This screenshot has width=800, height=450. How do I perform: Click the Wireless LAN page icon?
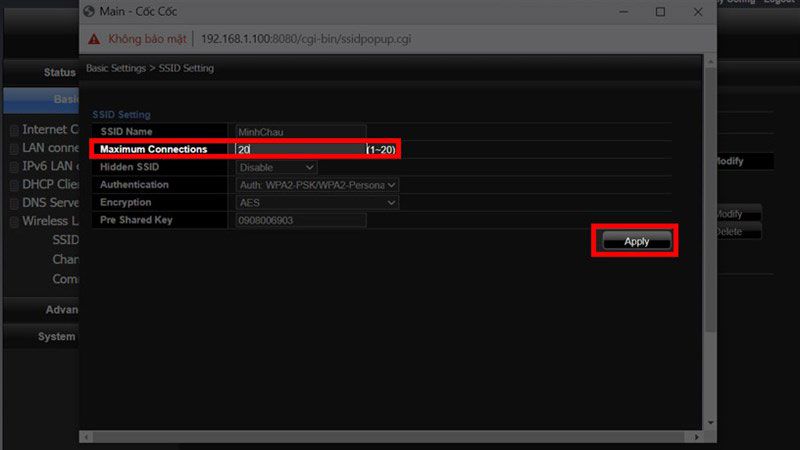(14, 222)
